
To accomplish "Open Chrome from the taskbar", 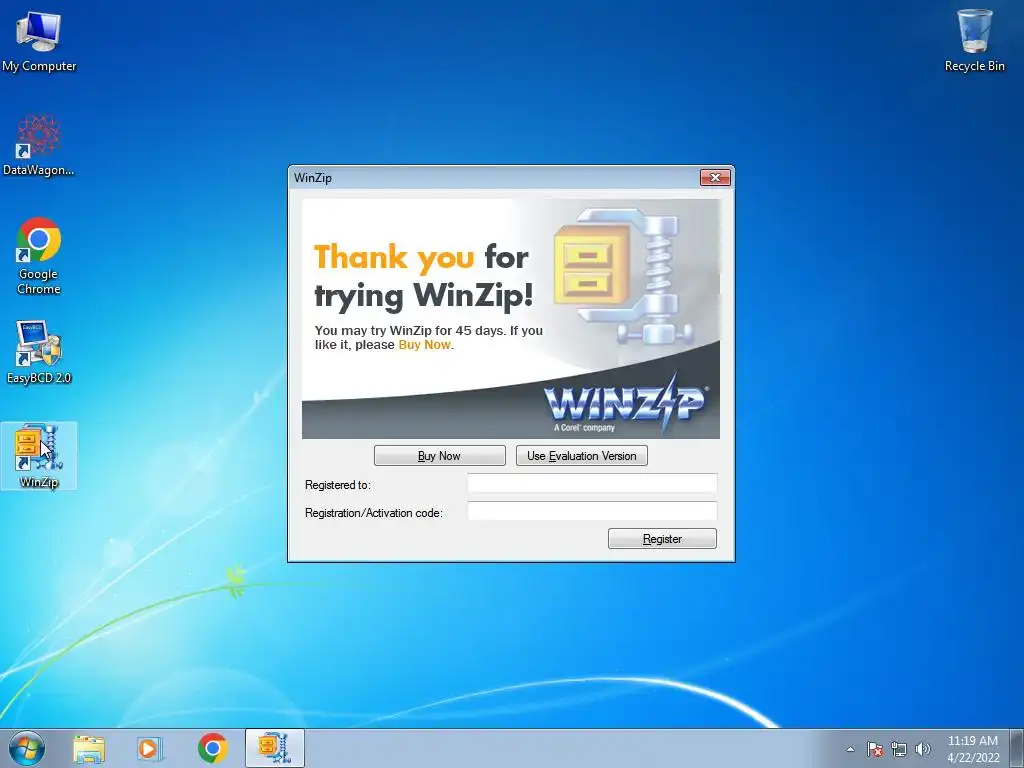I will click(213, 748).
